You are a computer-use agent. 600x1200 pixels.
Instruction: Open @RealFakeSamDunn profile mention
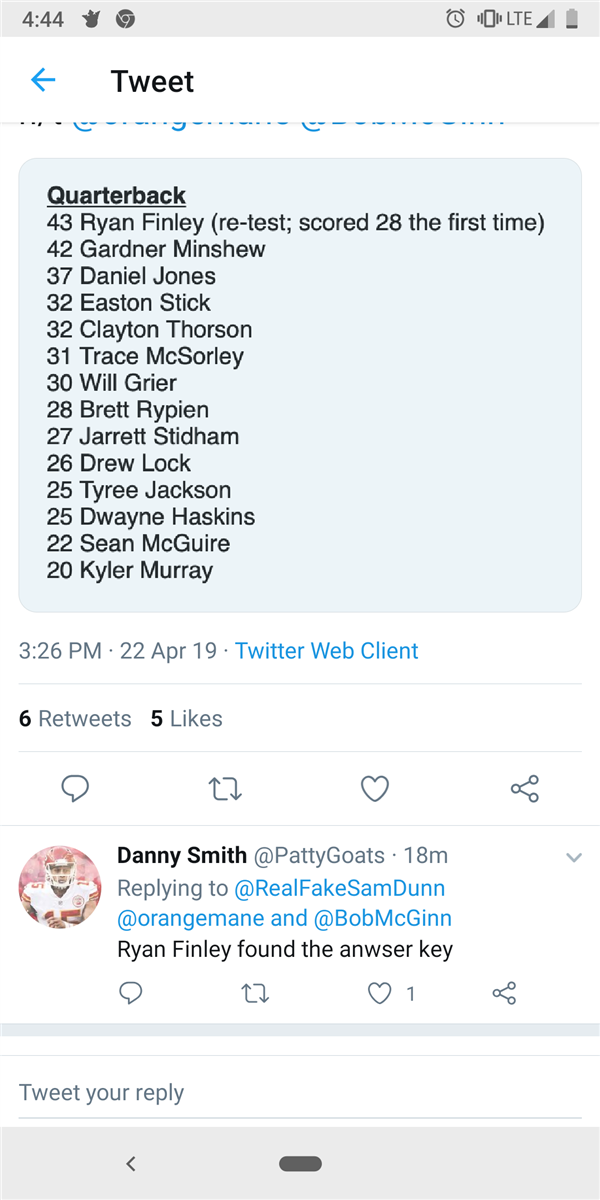[x=339, y=887]
